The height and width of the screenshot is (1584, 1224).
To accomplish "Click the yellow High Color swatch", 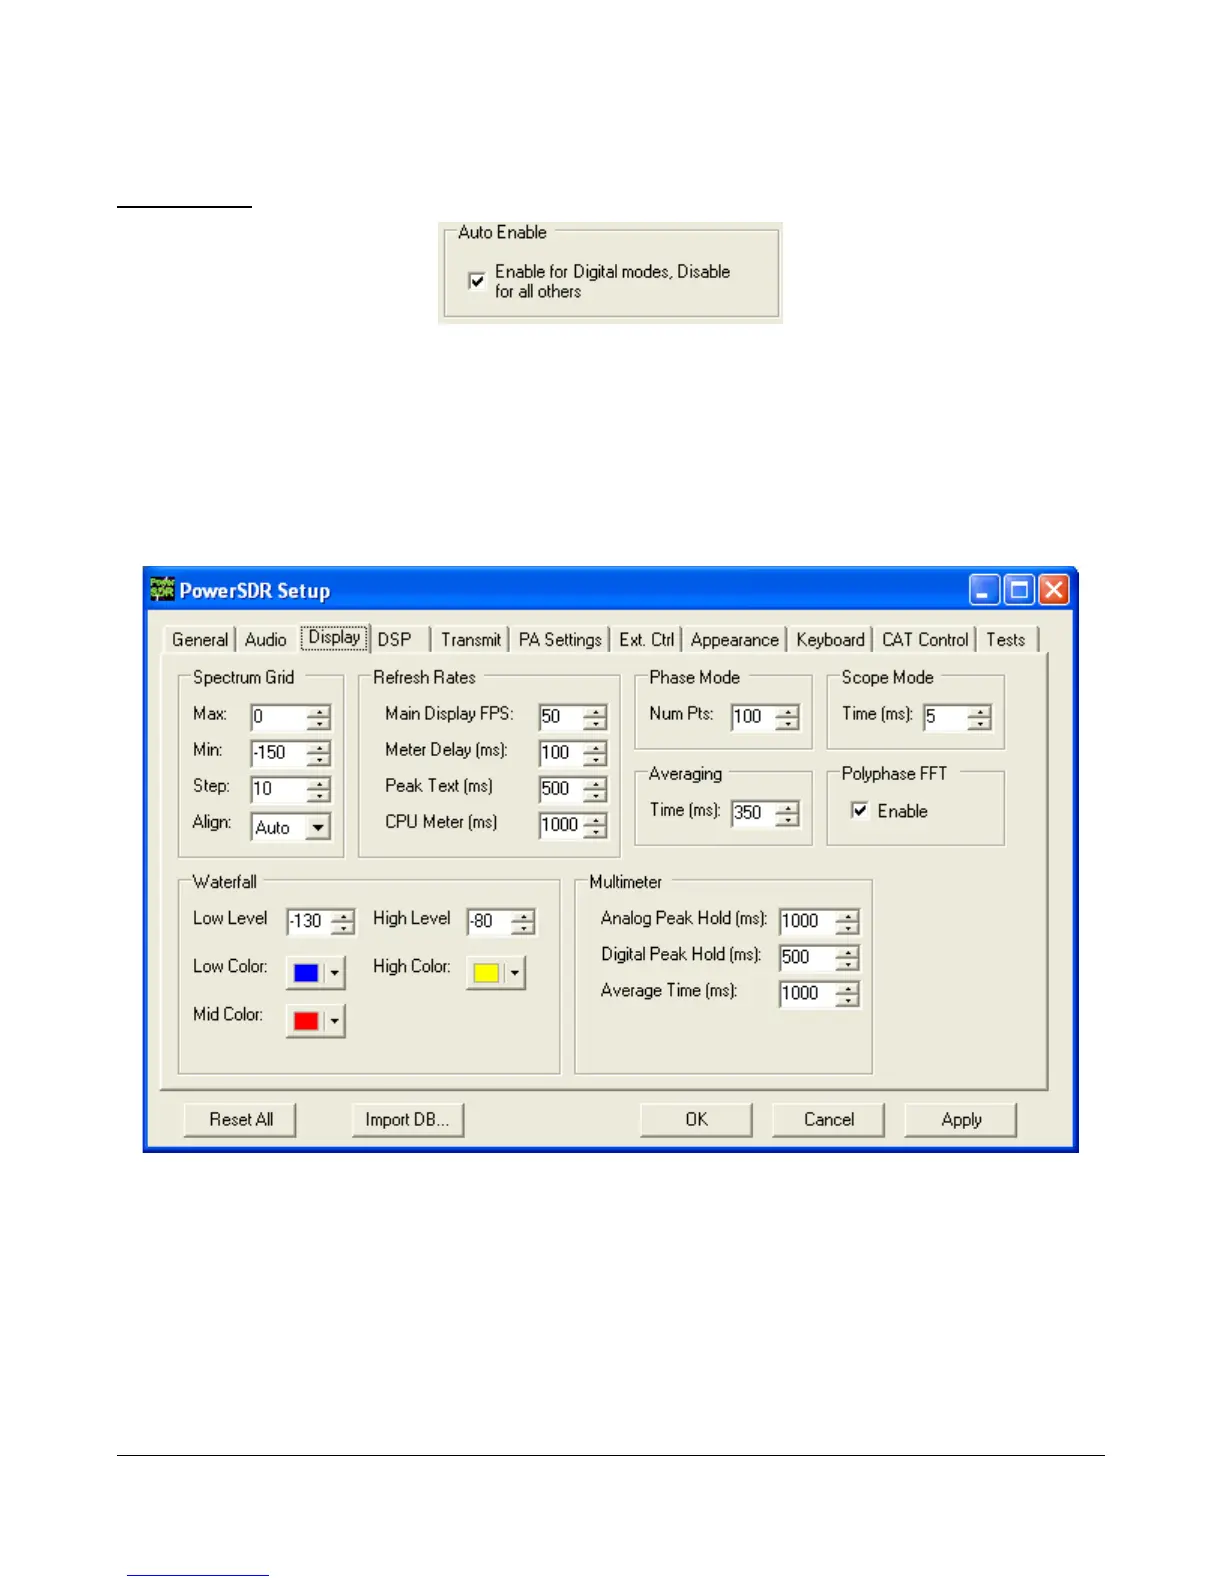I will point(486,973).
